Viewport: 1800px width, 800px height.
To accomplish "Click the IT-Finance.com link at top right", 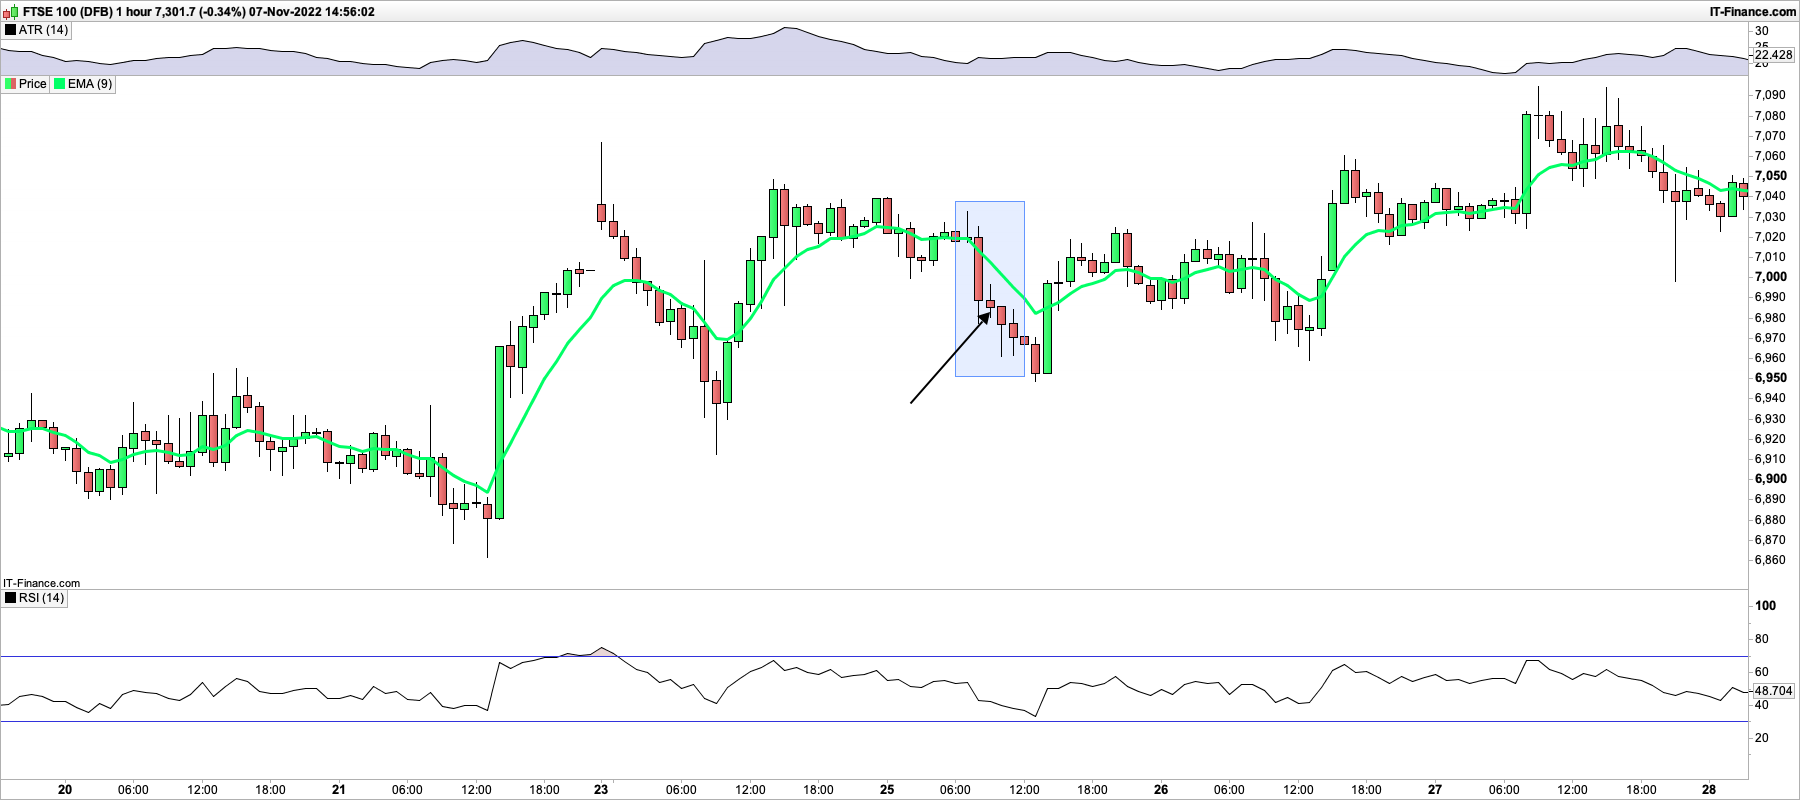I will click(1753, 12).
